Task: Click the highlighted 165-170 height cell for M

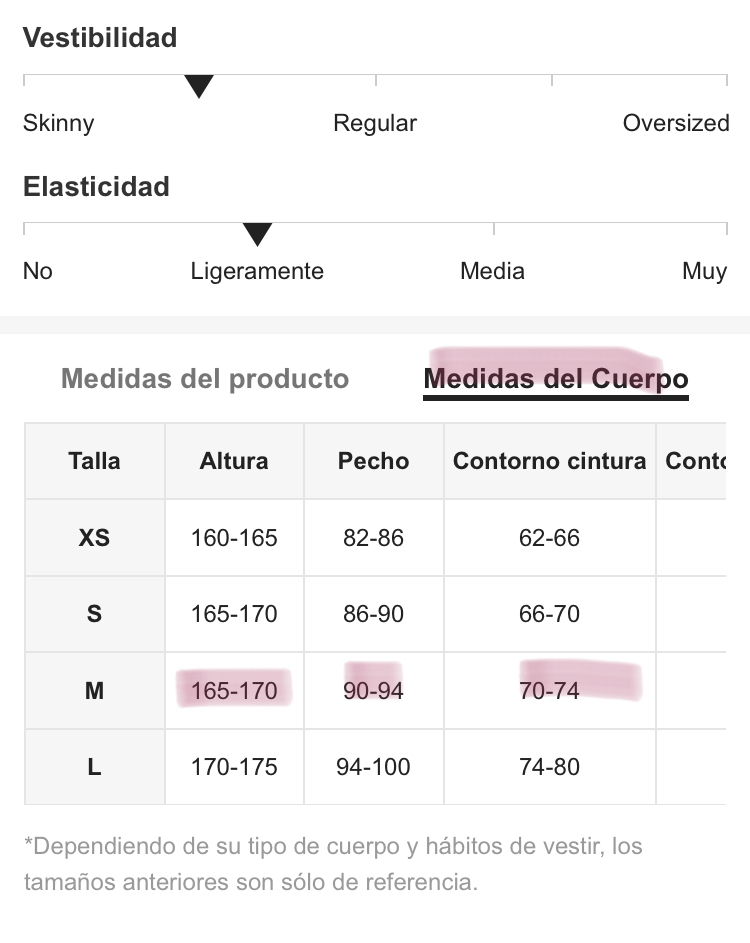Action: [234, 690]
